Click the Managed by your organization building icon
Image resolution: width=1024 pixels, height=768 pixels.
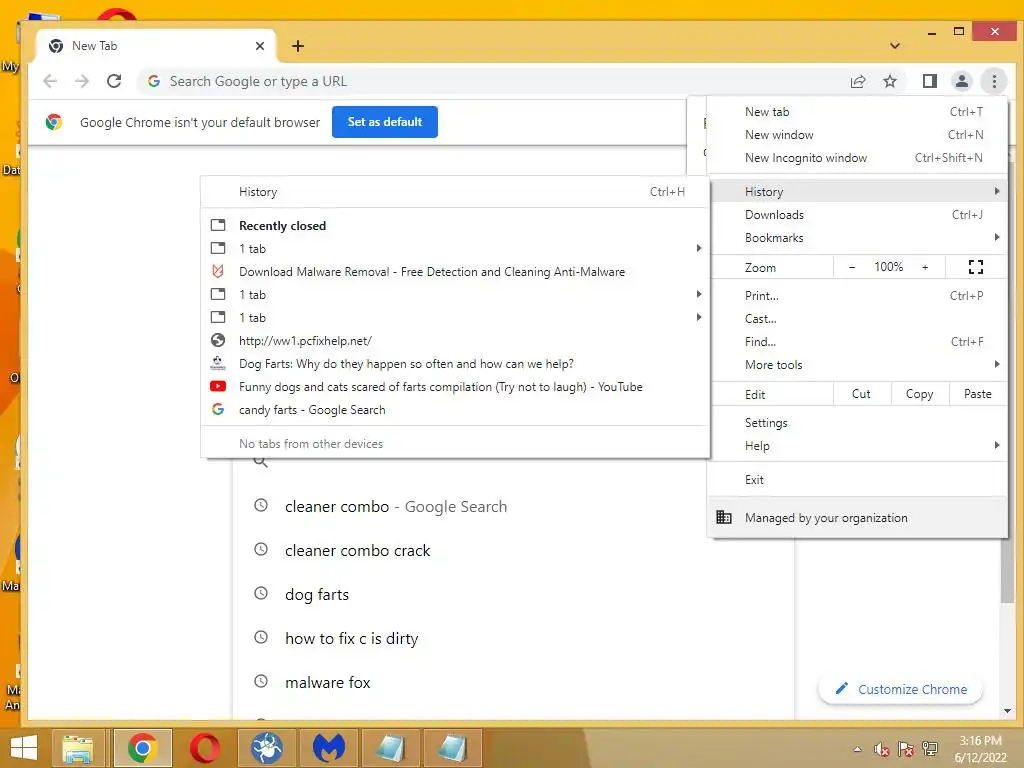click(724, 517)
